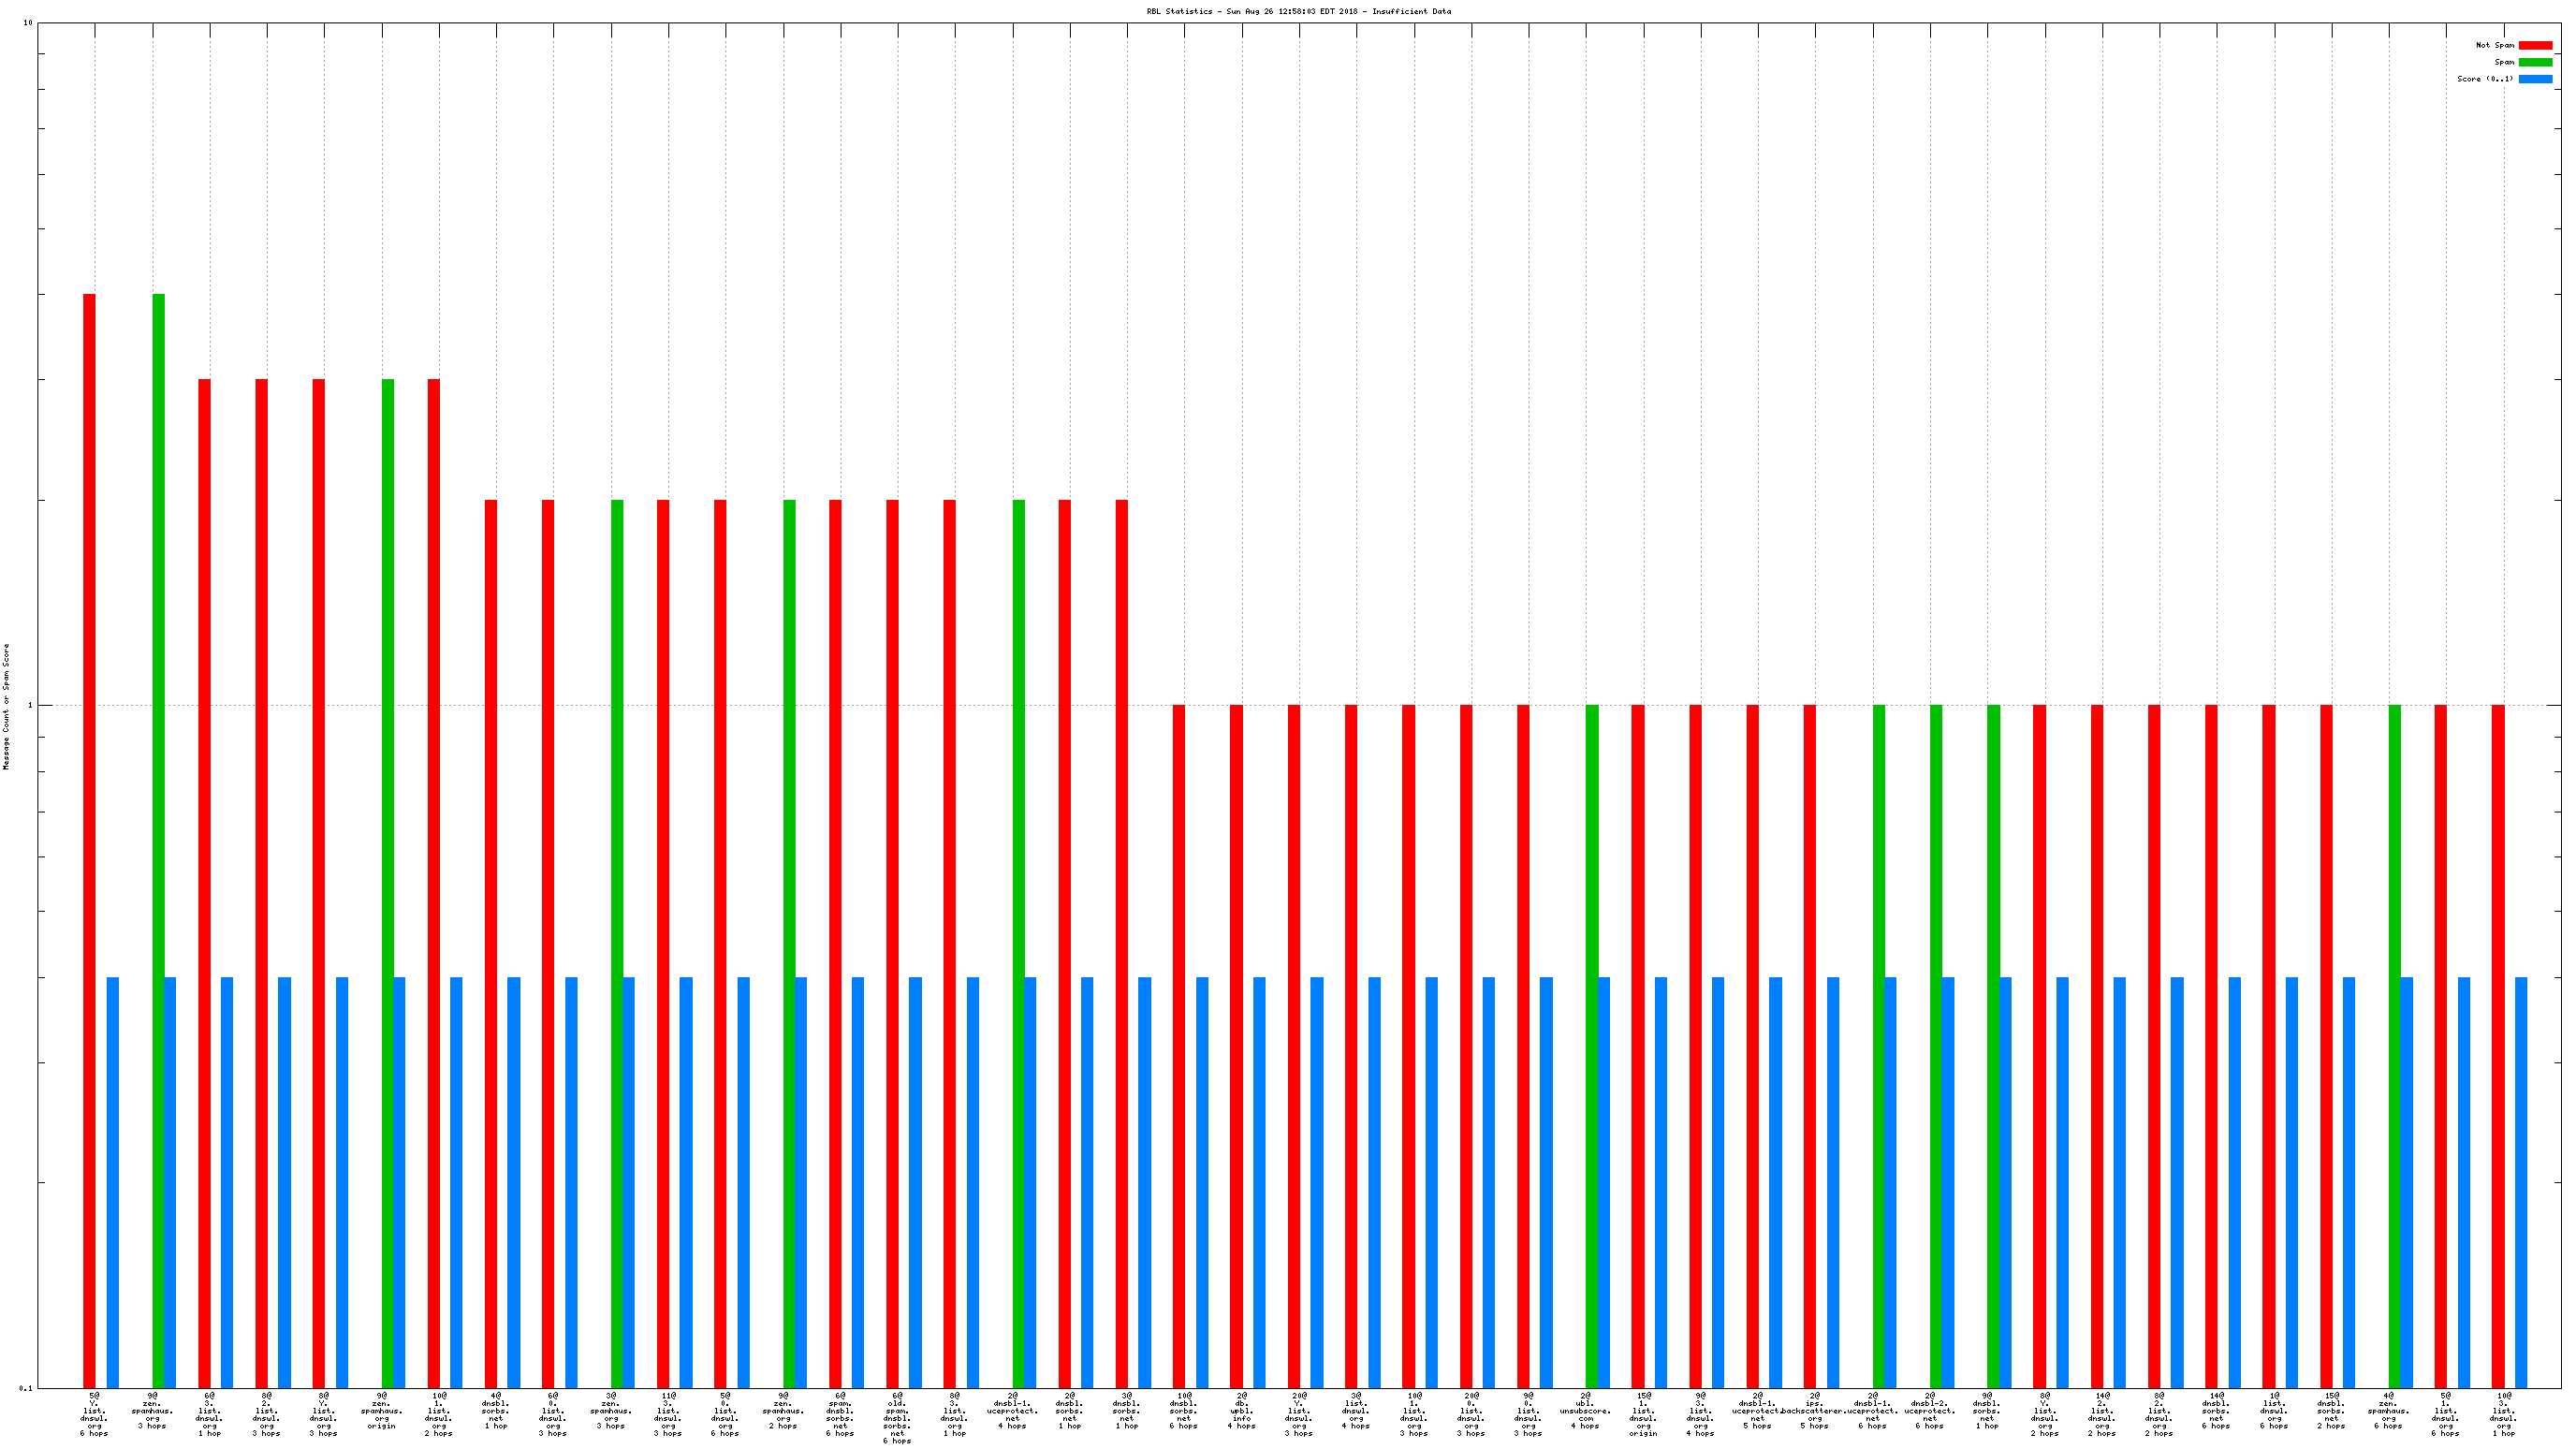Click the y-axis title Message Count or Spam Score
2576x1449 pixels.
point(6,706)
